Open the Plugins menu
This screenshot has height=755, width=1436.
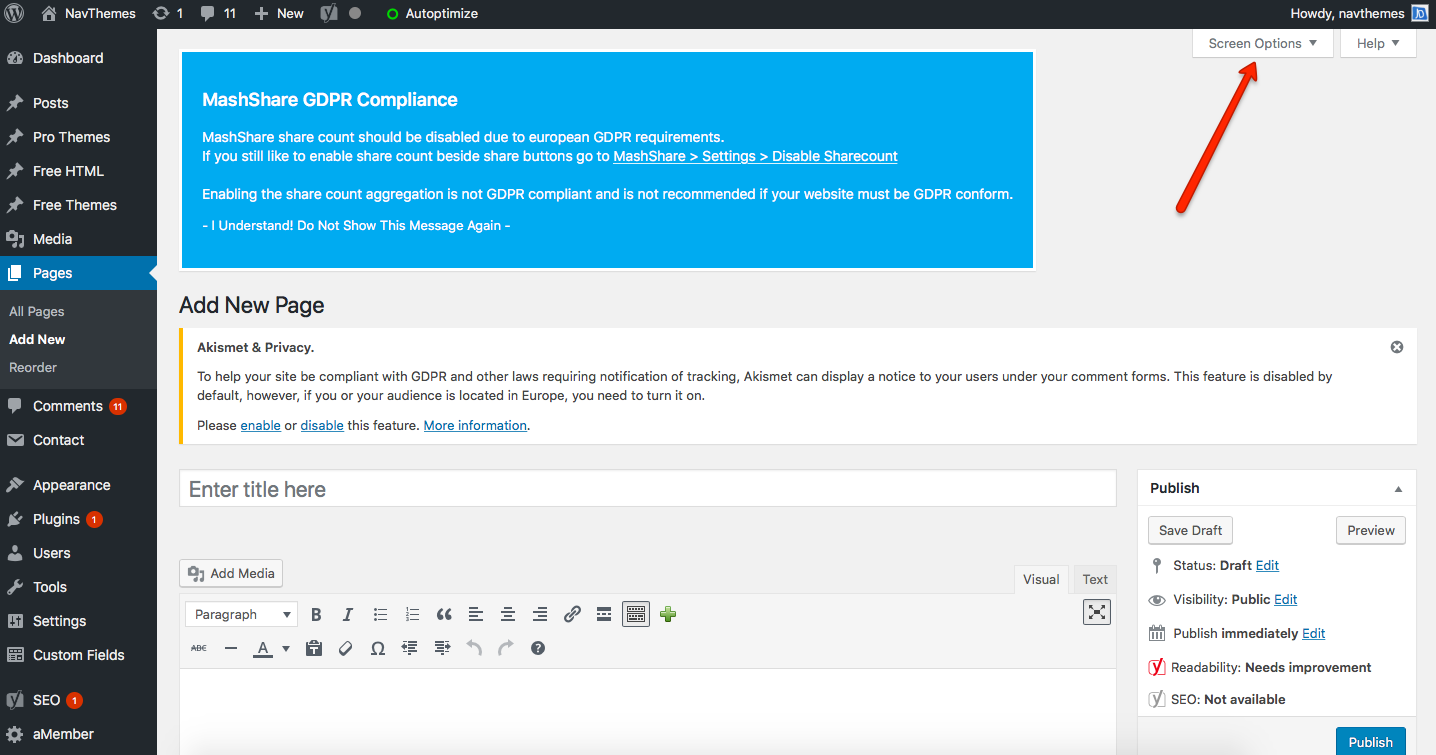[78, 519]
